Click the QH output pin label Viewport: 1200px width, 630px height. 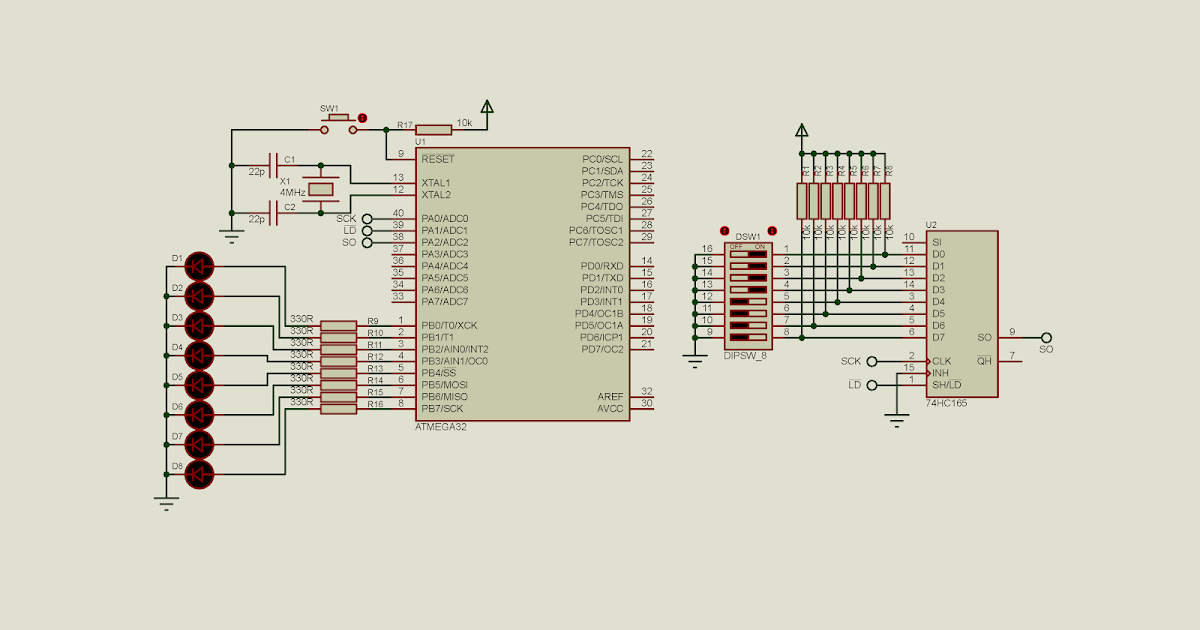coord(984,361)
